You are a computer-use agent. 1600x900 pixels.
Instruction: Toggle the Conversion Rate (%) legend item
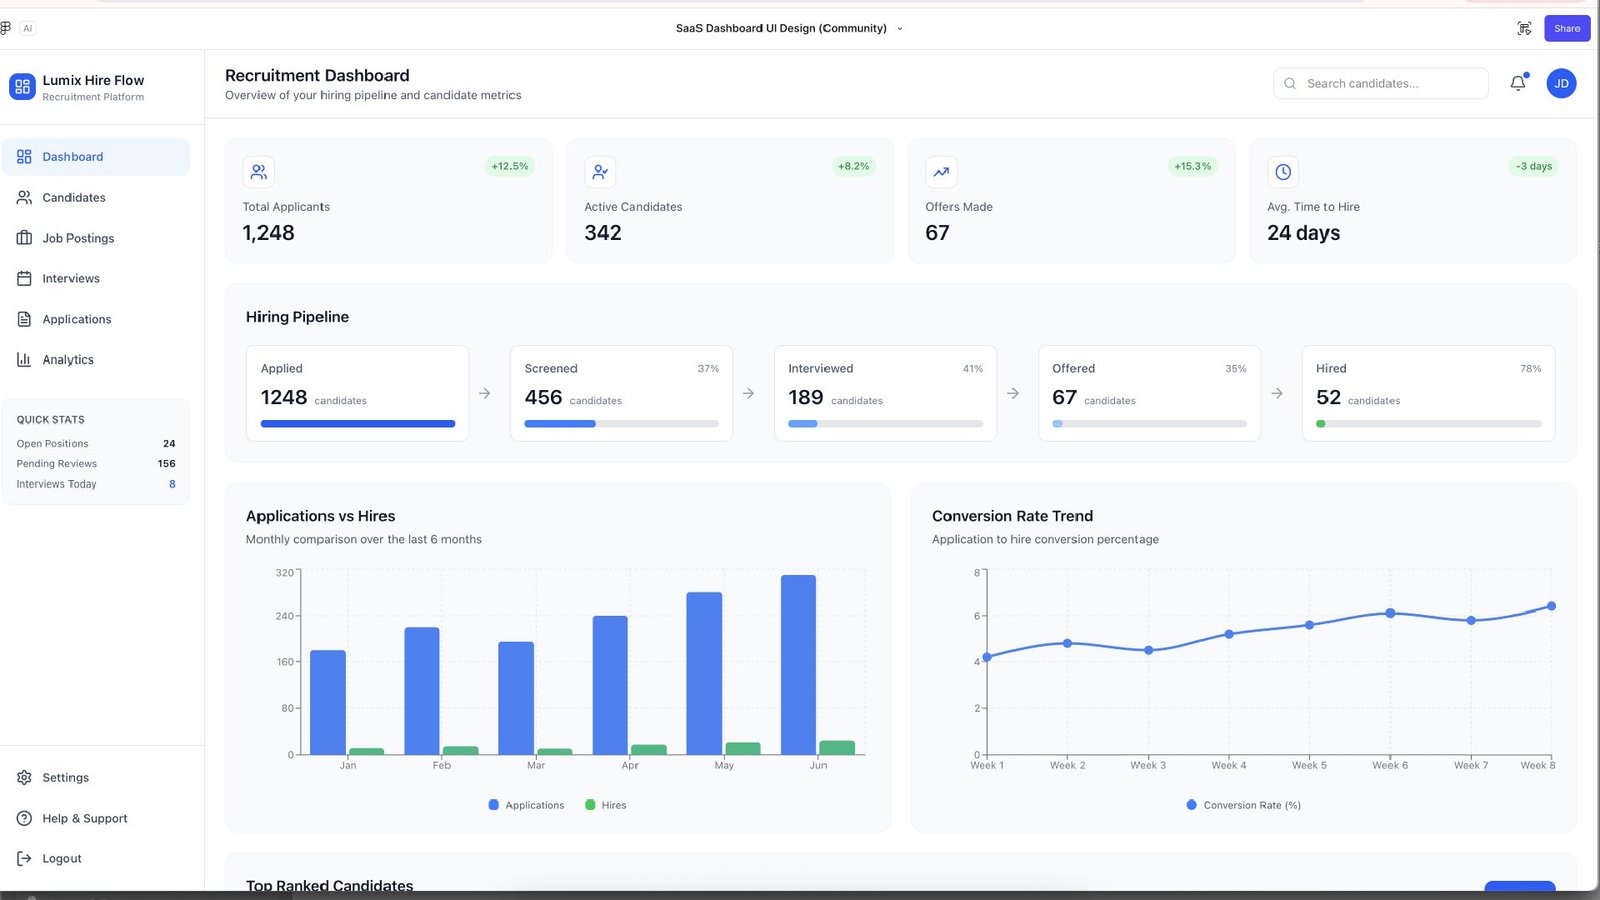coord(1243,805)
